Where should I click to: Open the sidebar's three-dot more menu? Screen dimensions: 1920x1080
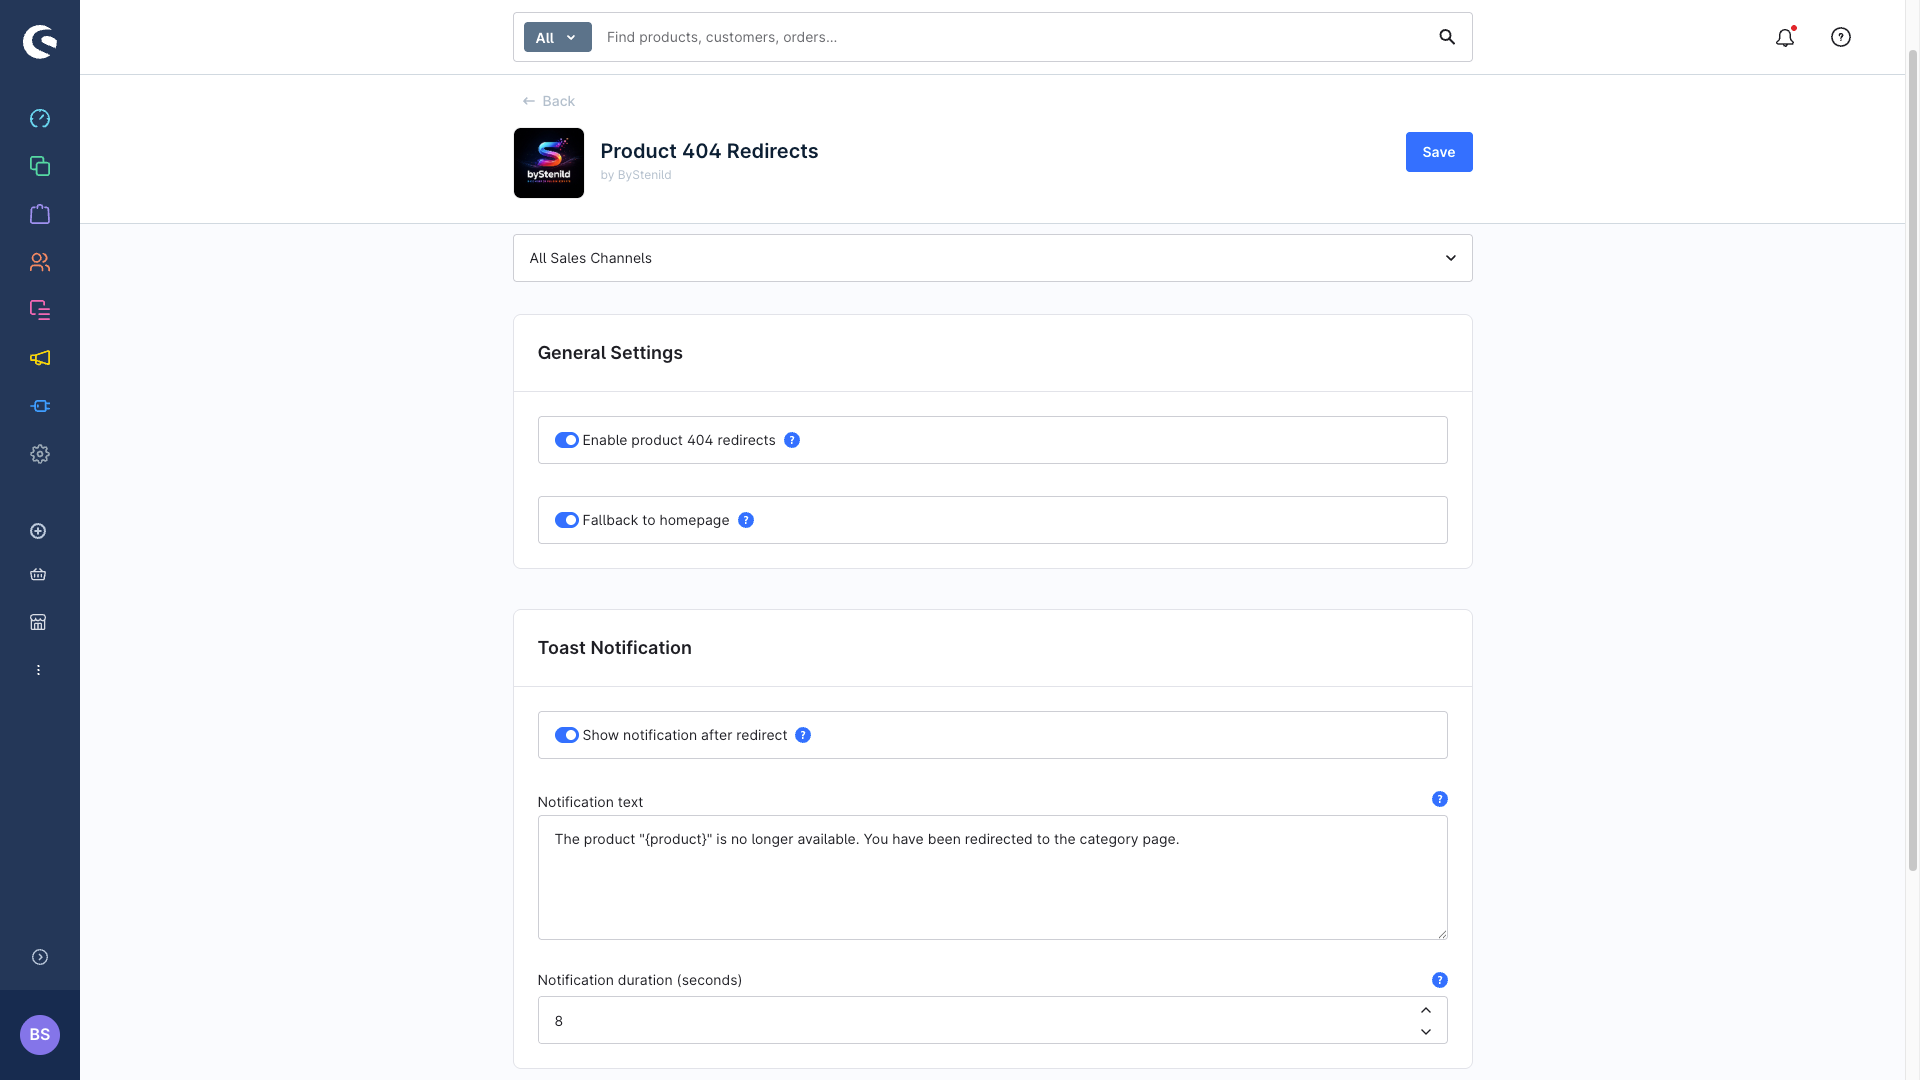tap(39, 670)
